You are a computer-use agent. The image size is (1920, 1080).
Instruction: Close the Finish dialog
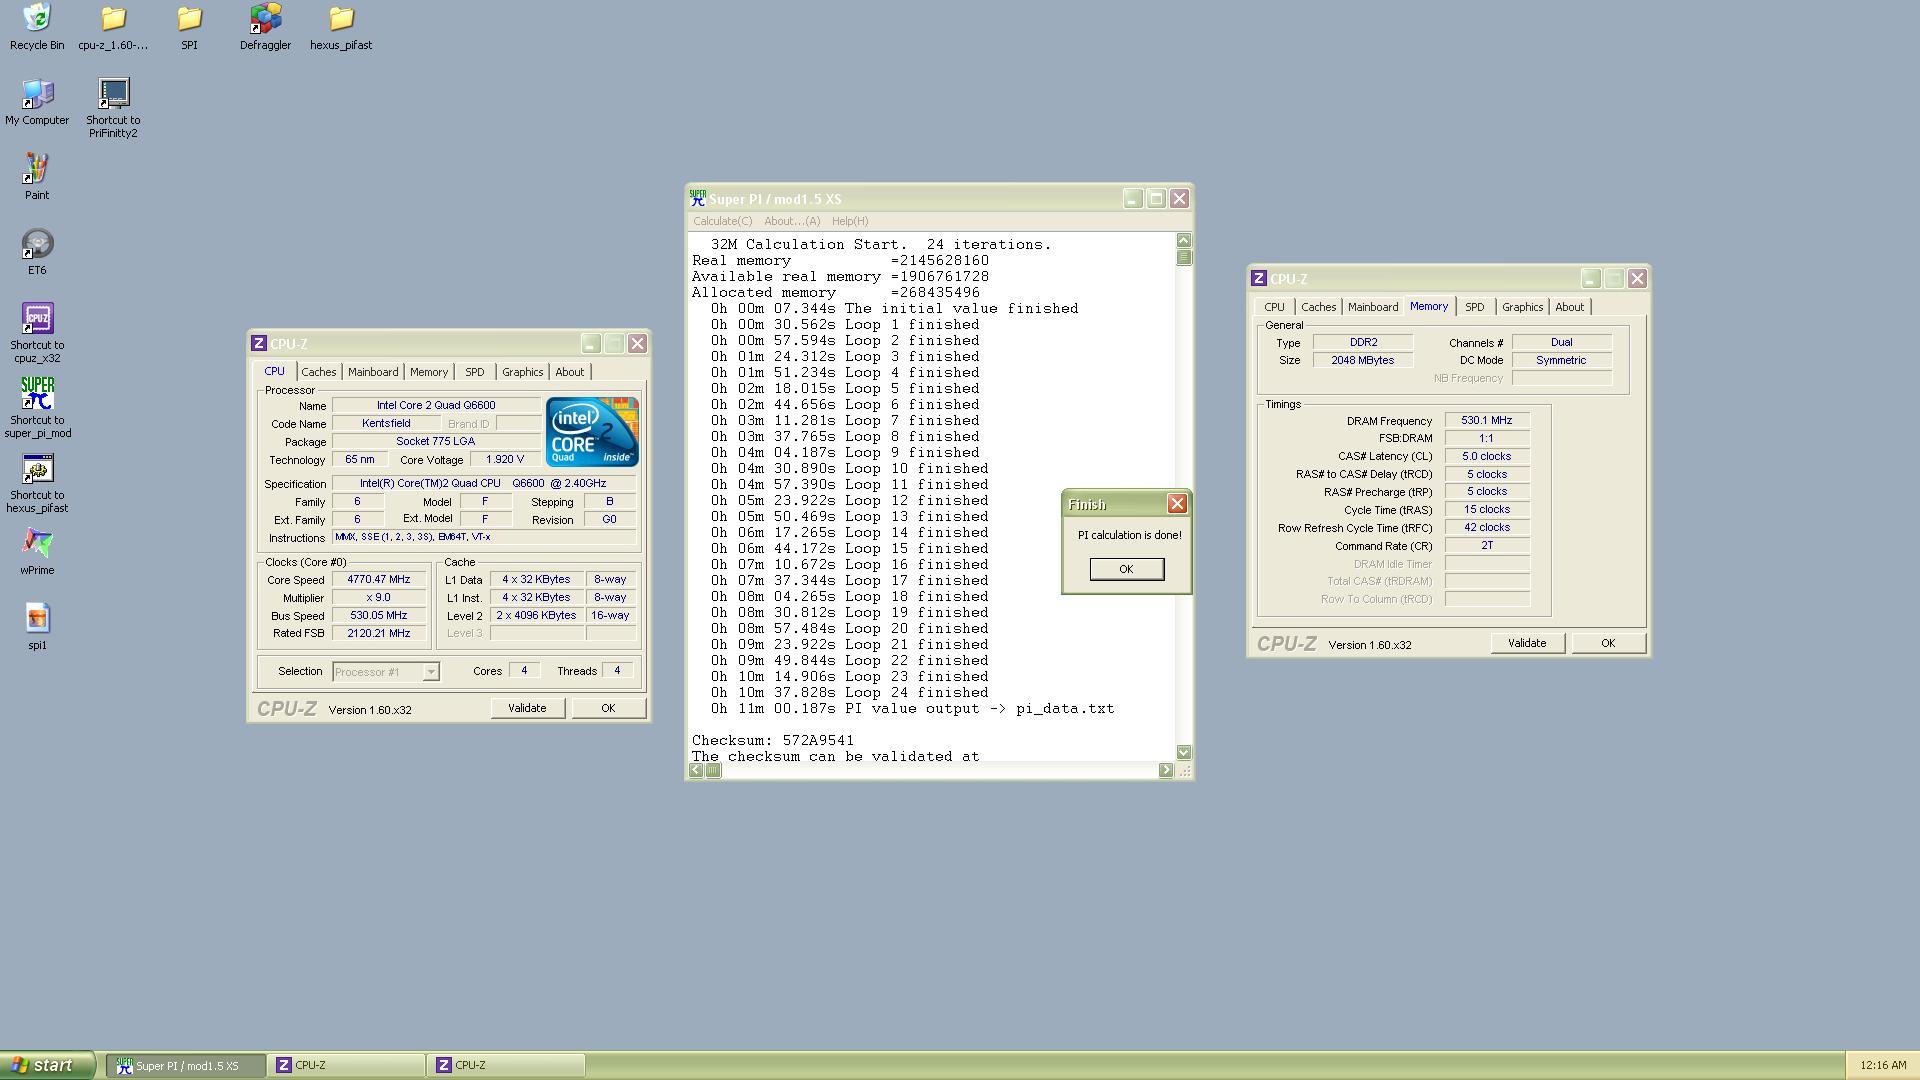1177,504
